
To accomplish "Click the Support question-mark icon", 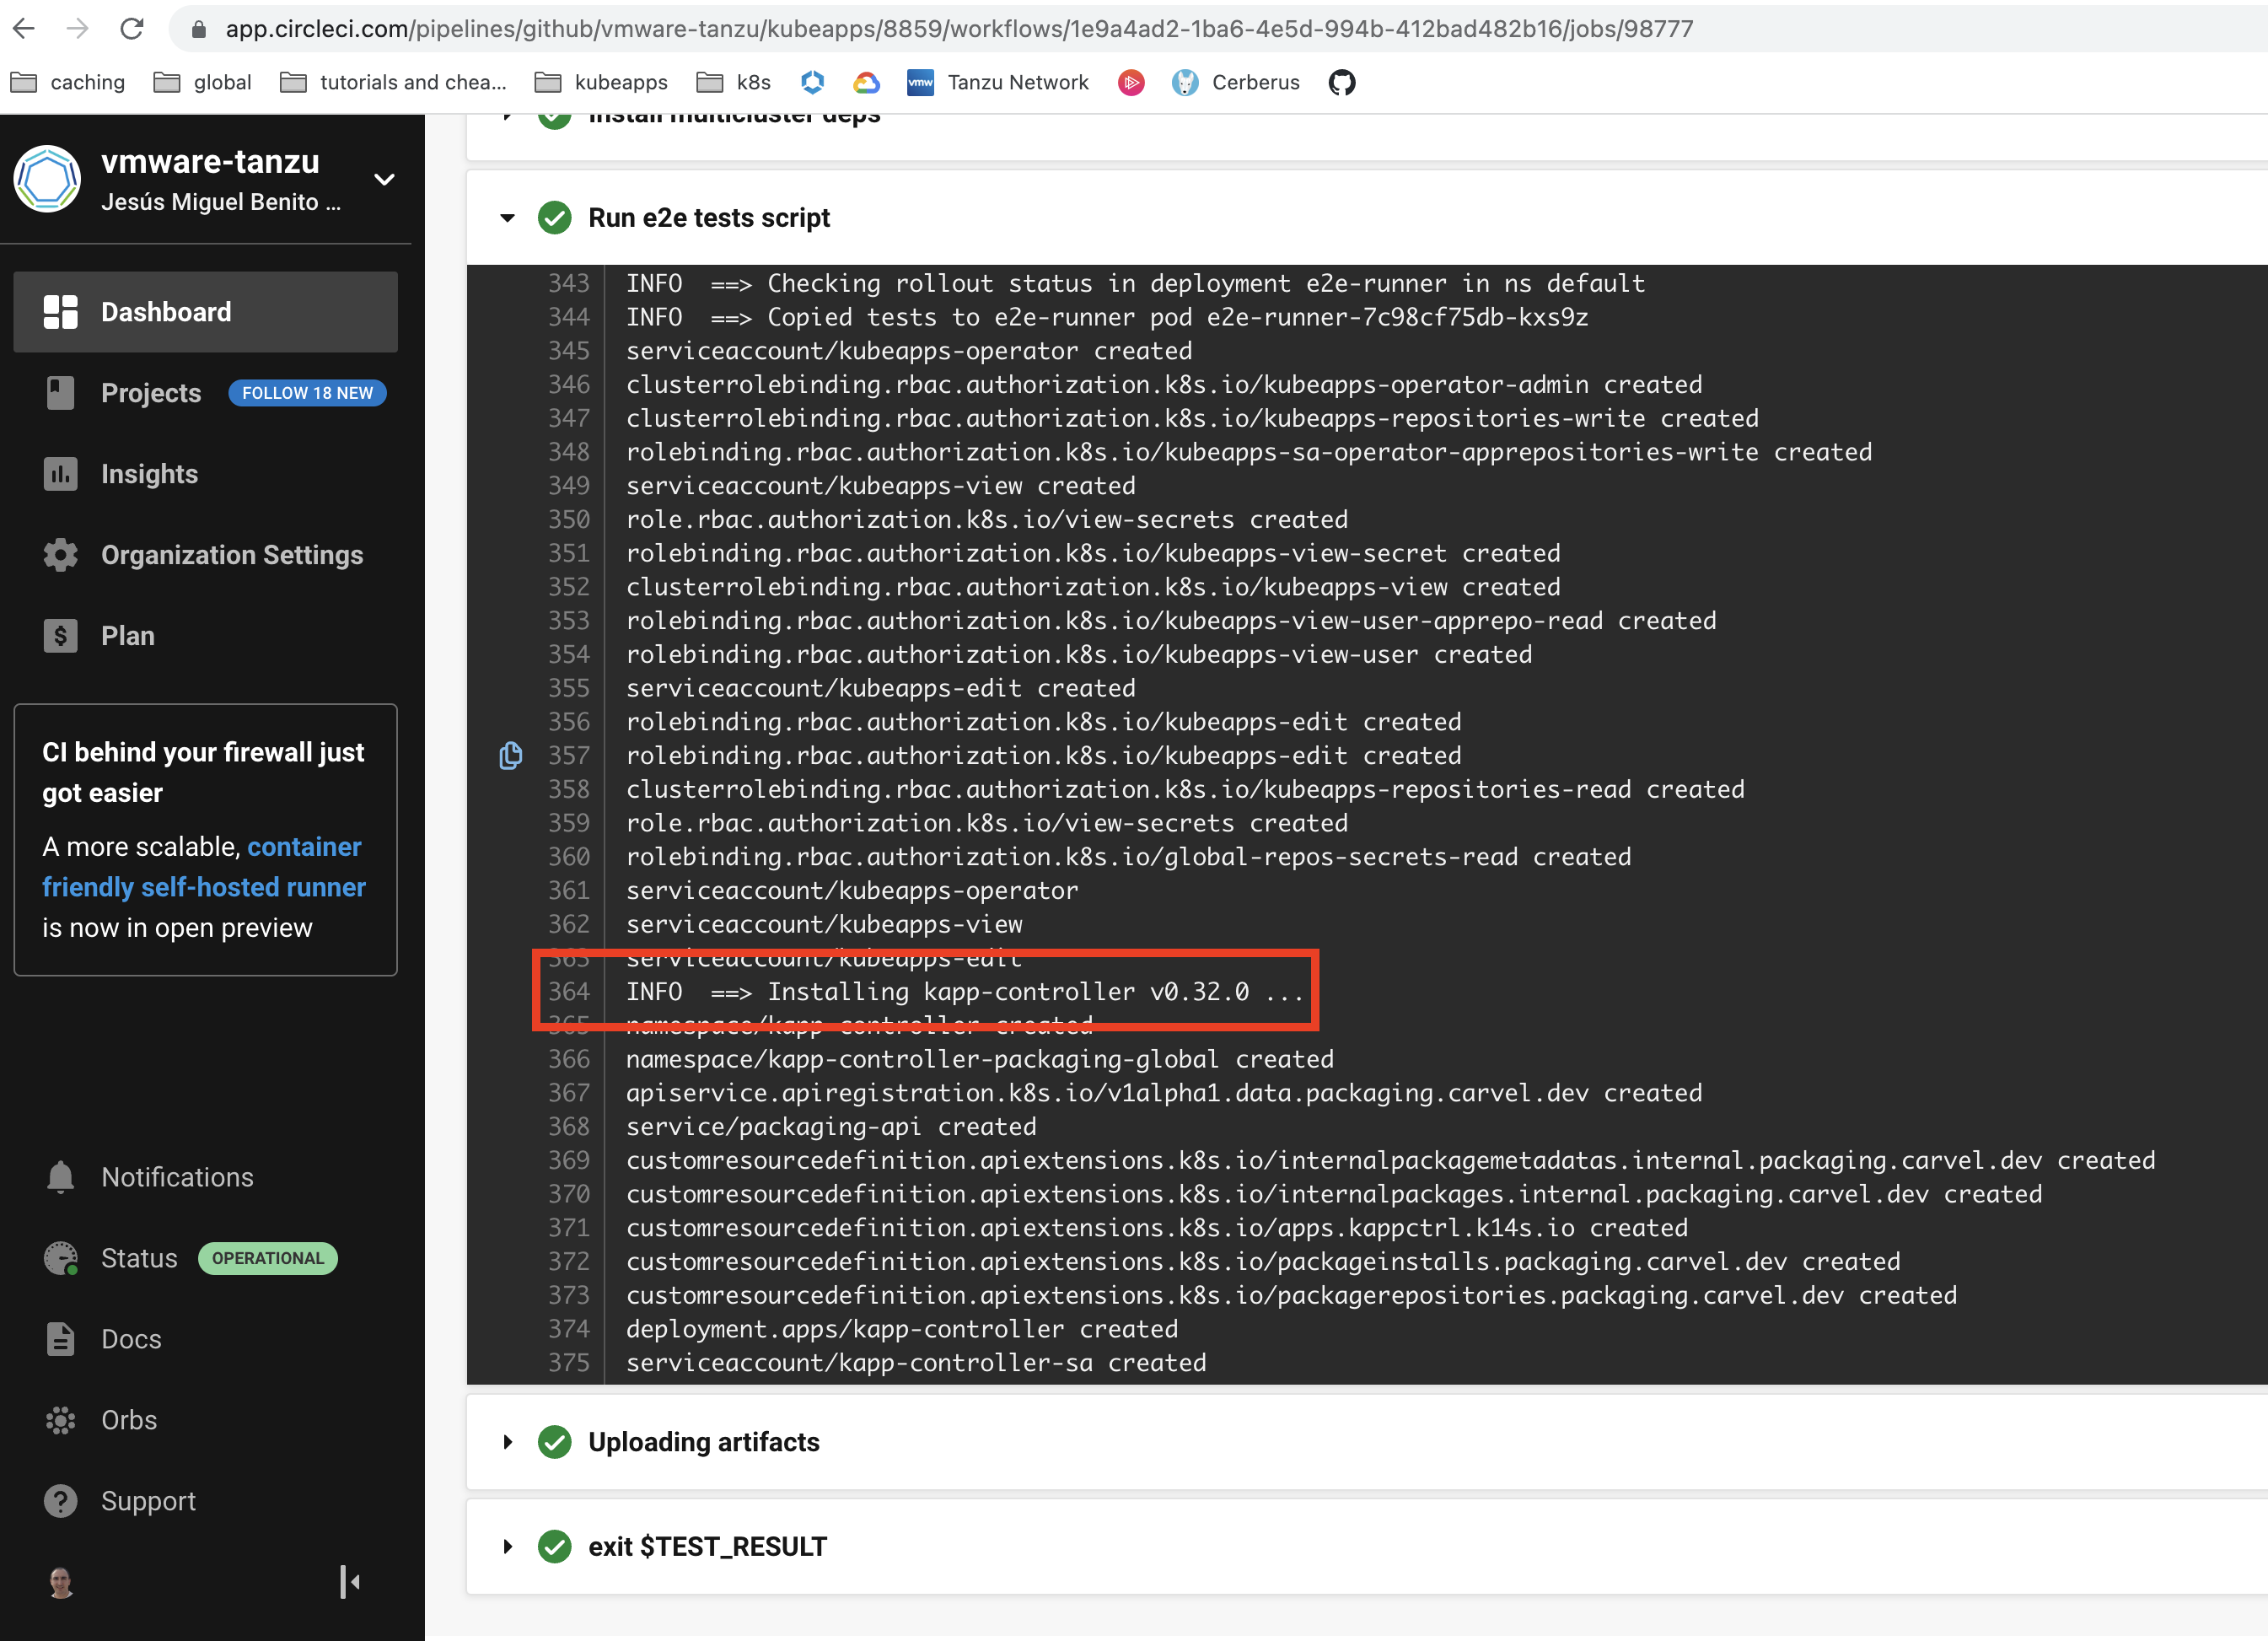I will (x=60, y=1500).
